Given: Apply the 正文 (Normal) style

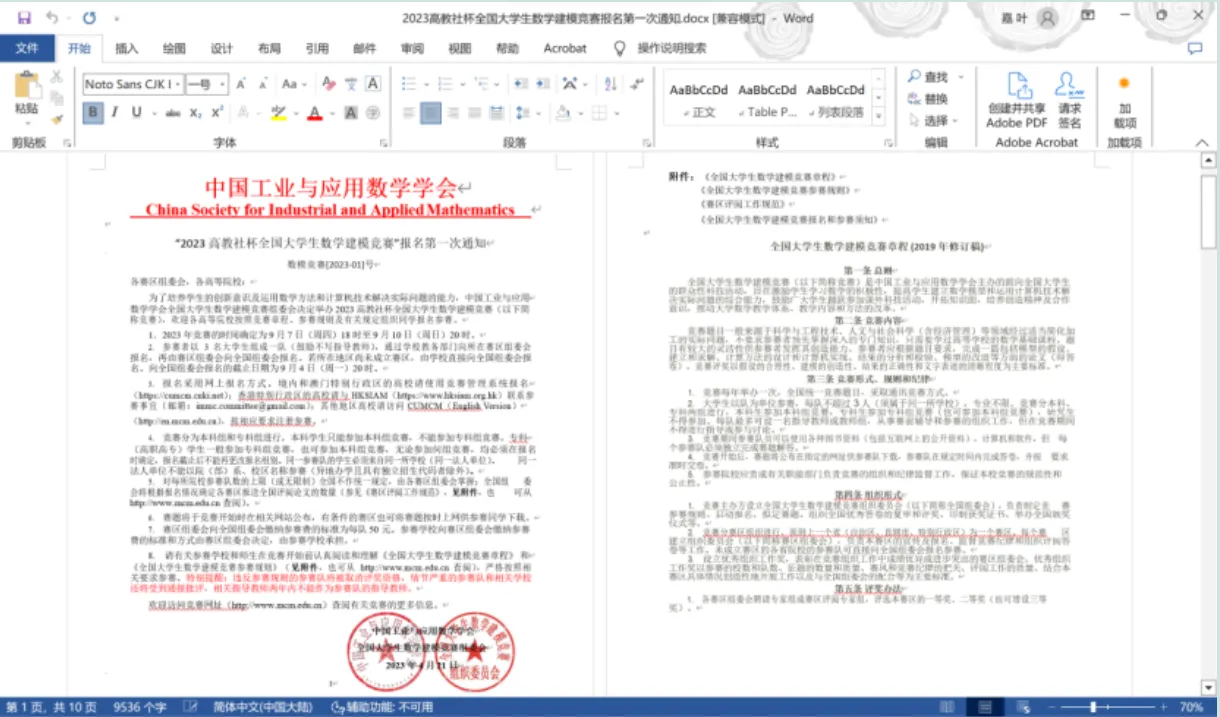Looking at the screenshot, I should 699,99.
